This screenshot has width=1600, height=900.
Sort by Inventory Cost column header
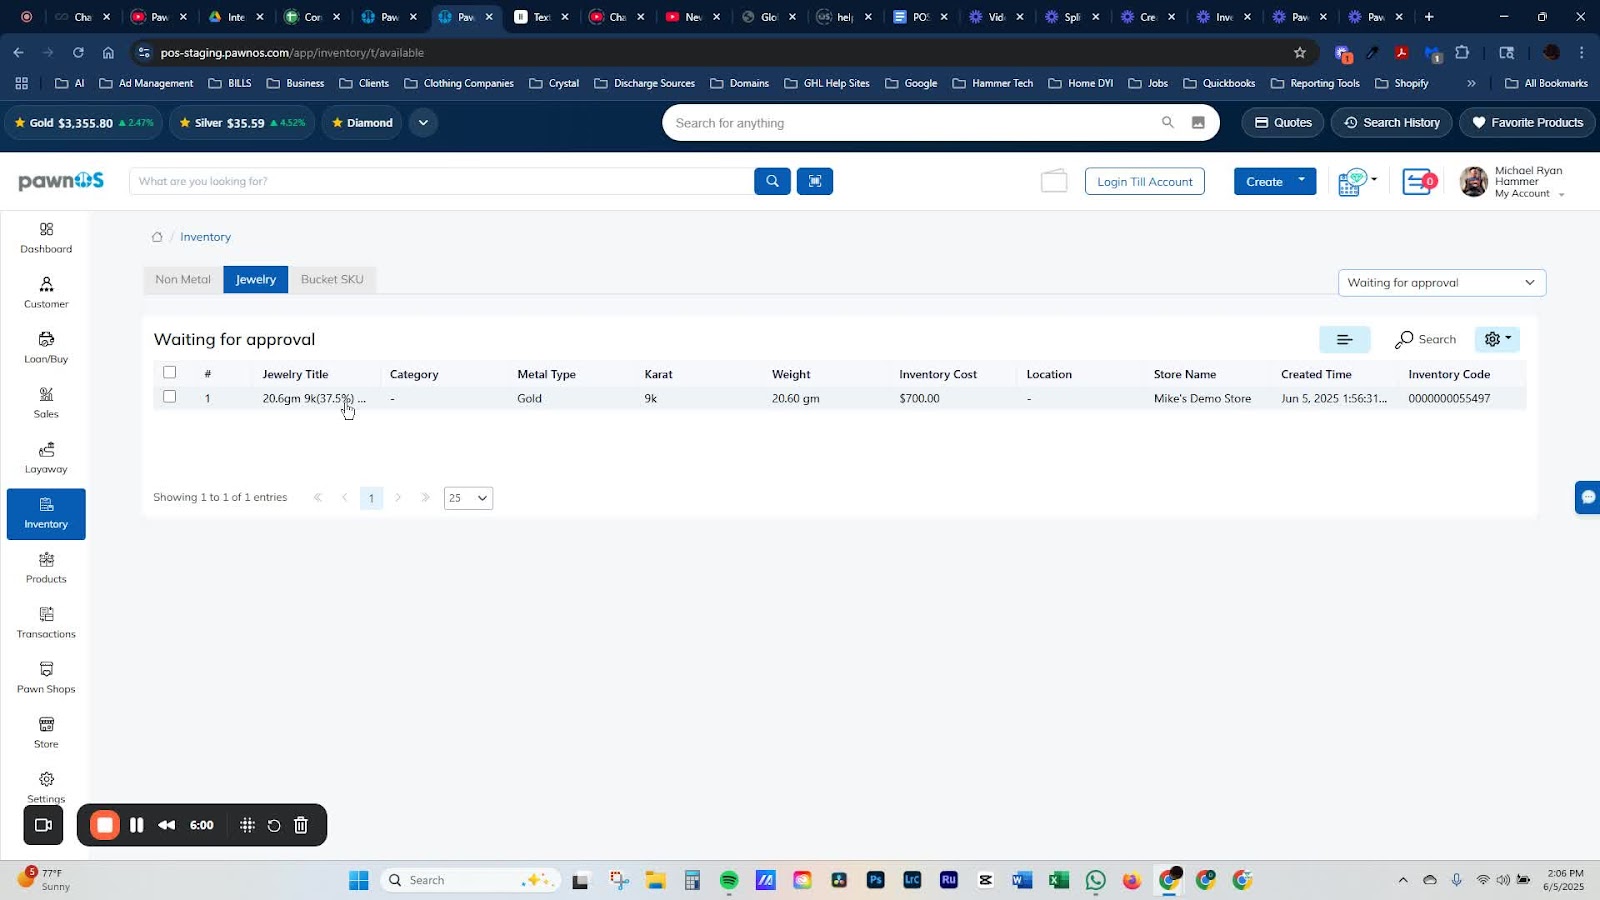click(938, 374)
